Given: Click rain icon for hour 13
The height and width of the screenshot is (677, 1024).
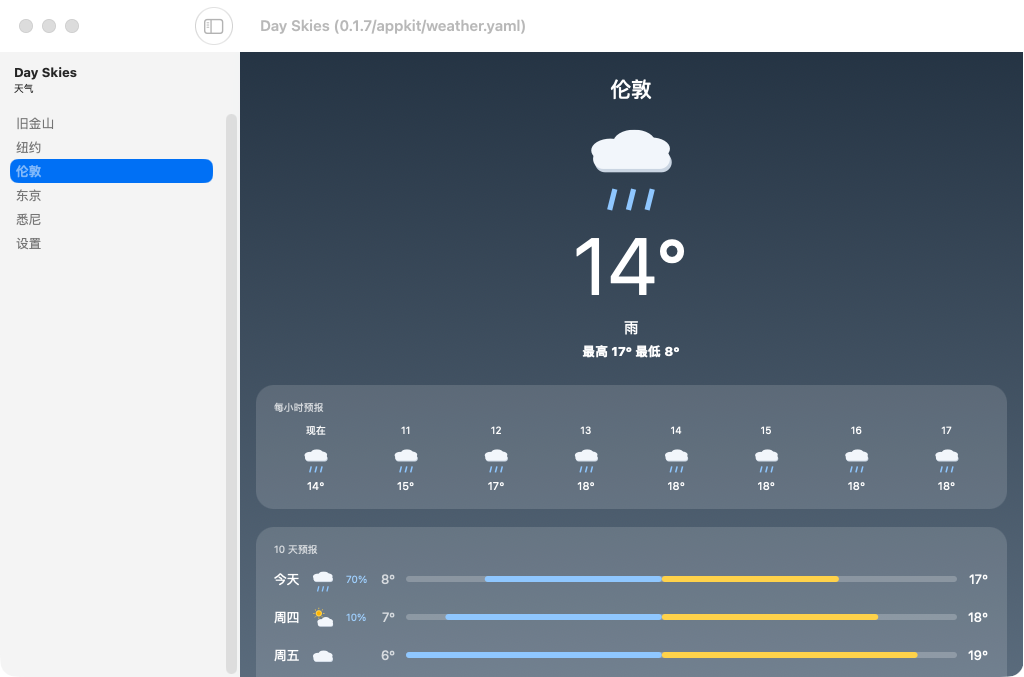Looking at the screenshot, I should pyautogui.click(x=586, y=460).
